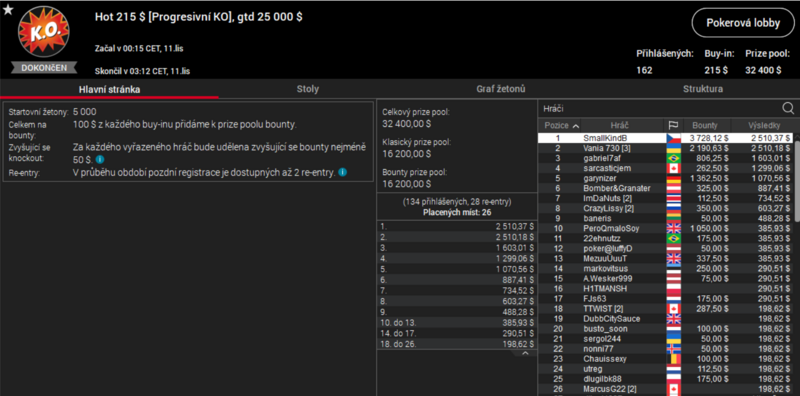Switch to the Struktura tab
This screenshot has height=396, width=800.
(703, 89)
